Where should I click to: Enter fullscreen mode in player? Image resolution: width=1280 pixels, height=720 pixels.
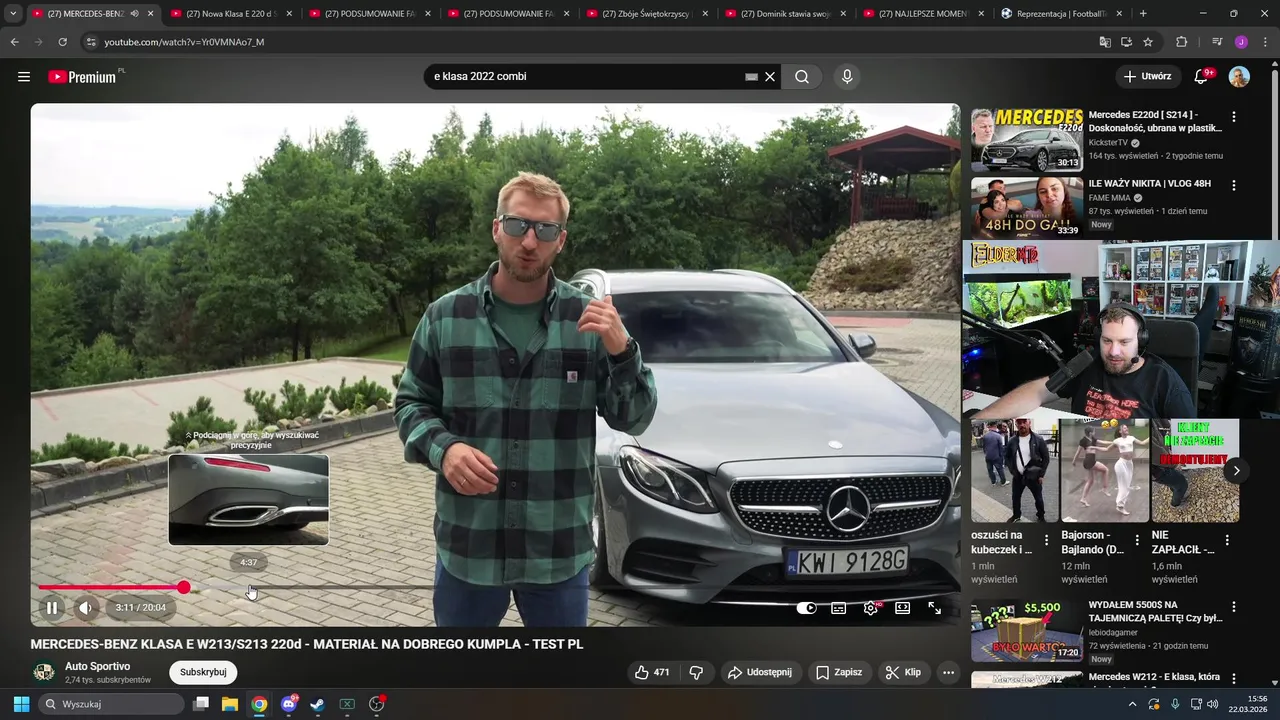click(934, 608)
